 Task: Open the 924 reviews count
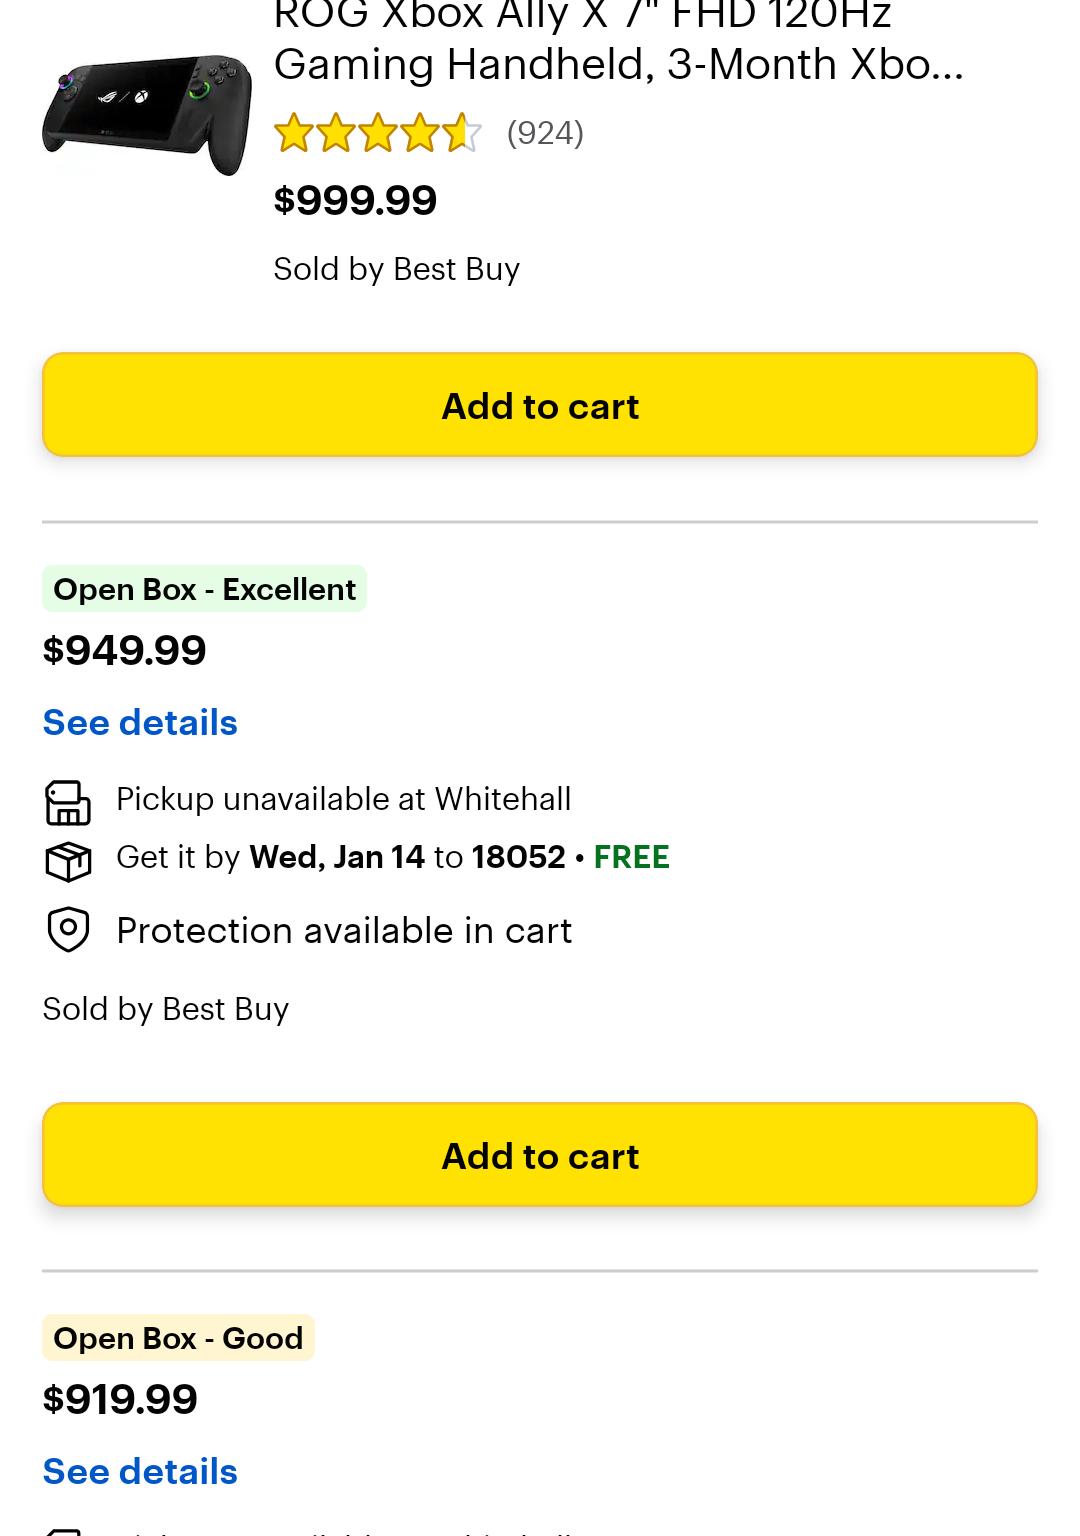545,133
